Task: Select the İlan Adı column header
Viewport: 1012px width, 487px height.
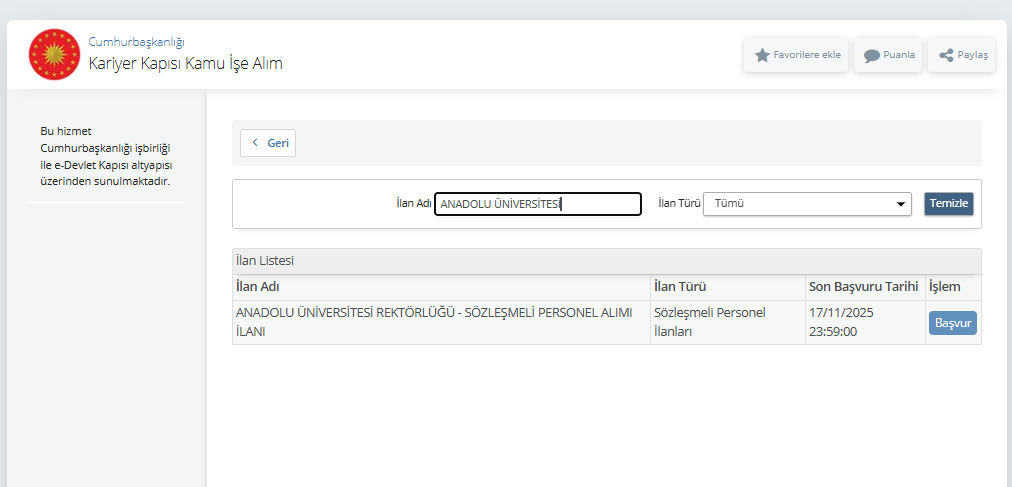Action: [x=257, y=287]
